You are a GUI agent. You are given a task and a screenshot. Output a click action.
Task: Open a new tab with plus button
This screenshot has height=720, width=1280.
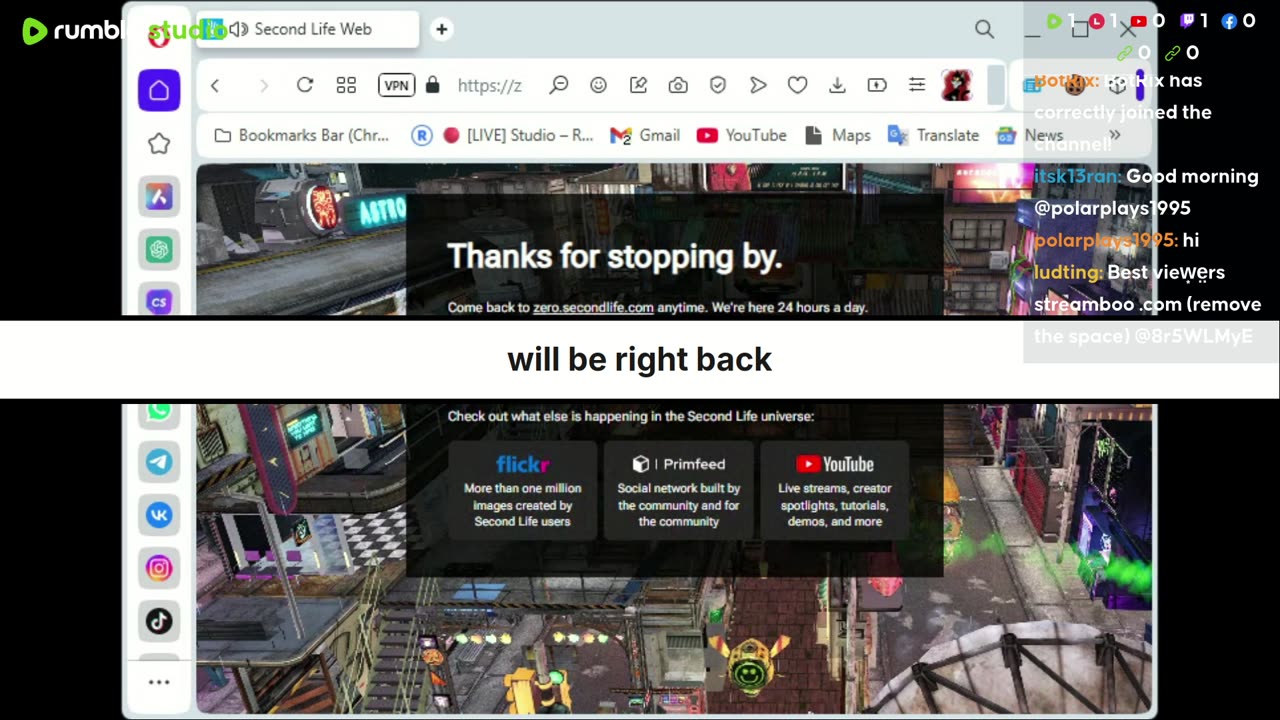(x=441, y=29)
